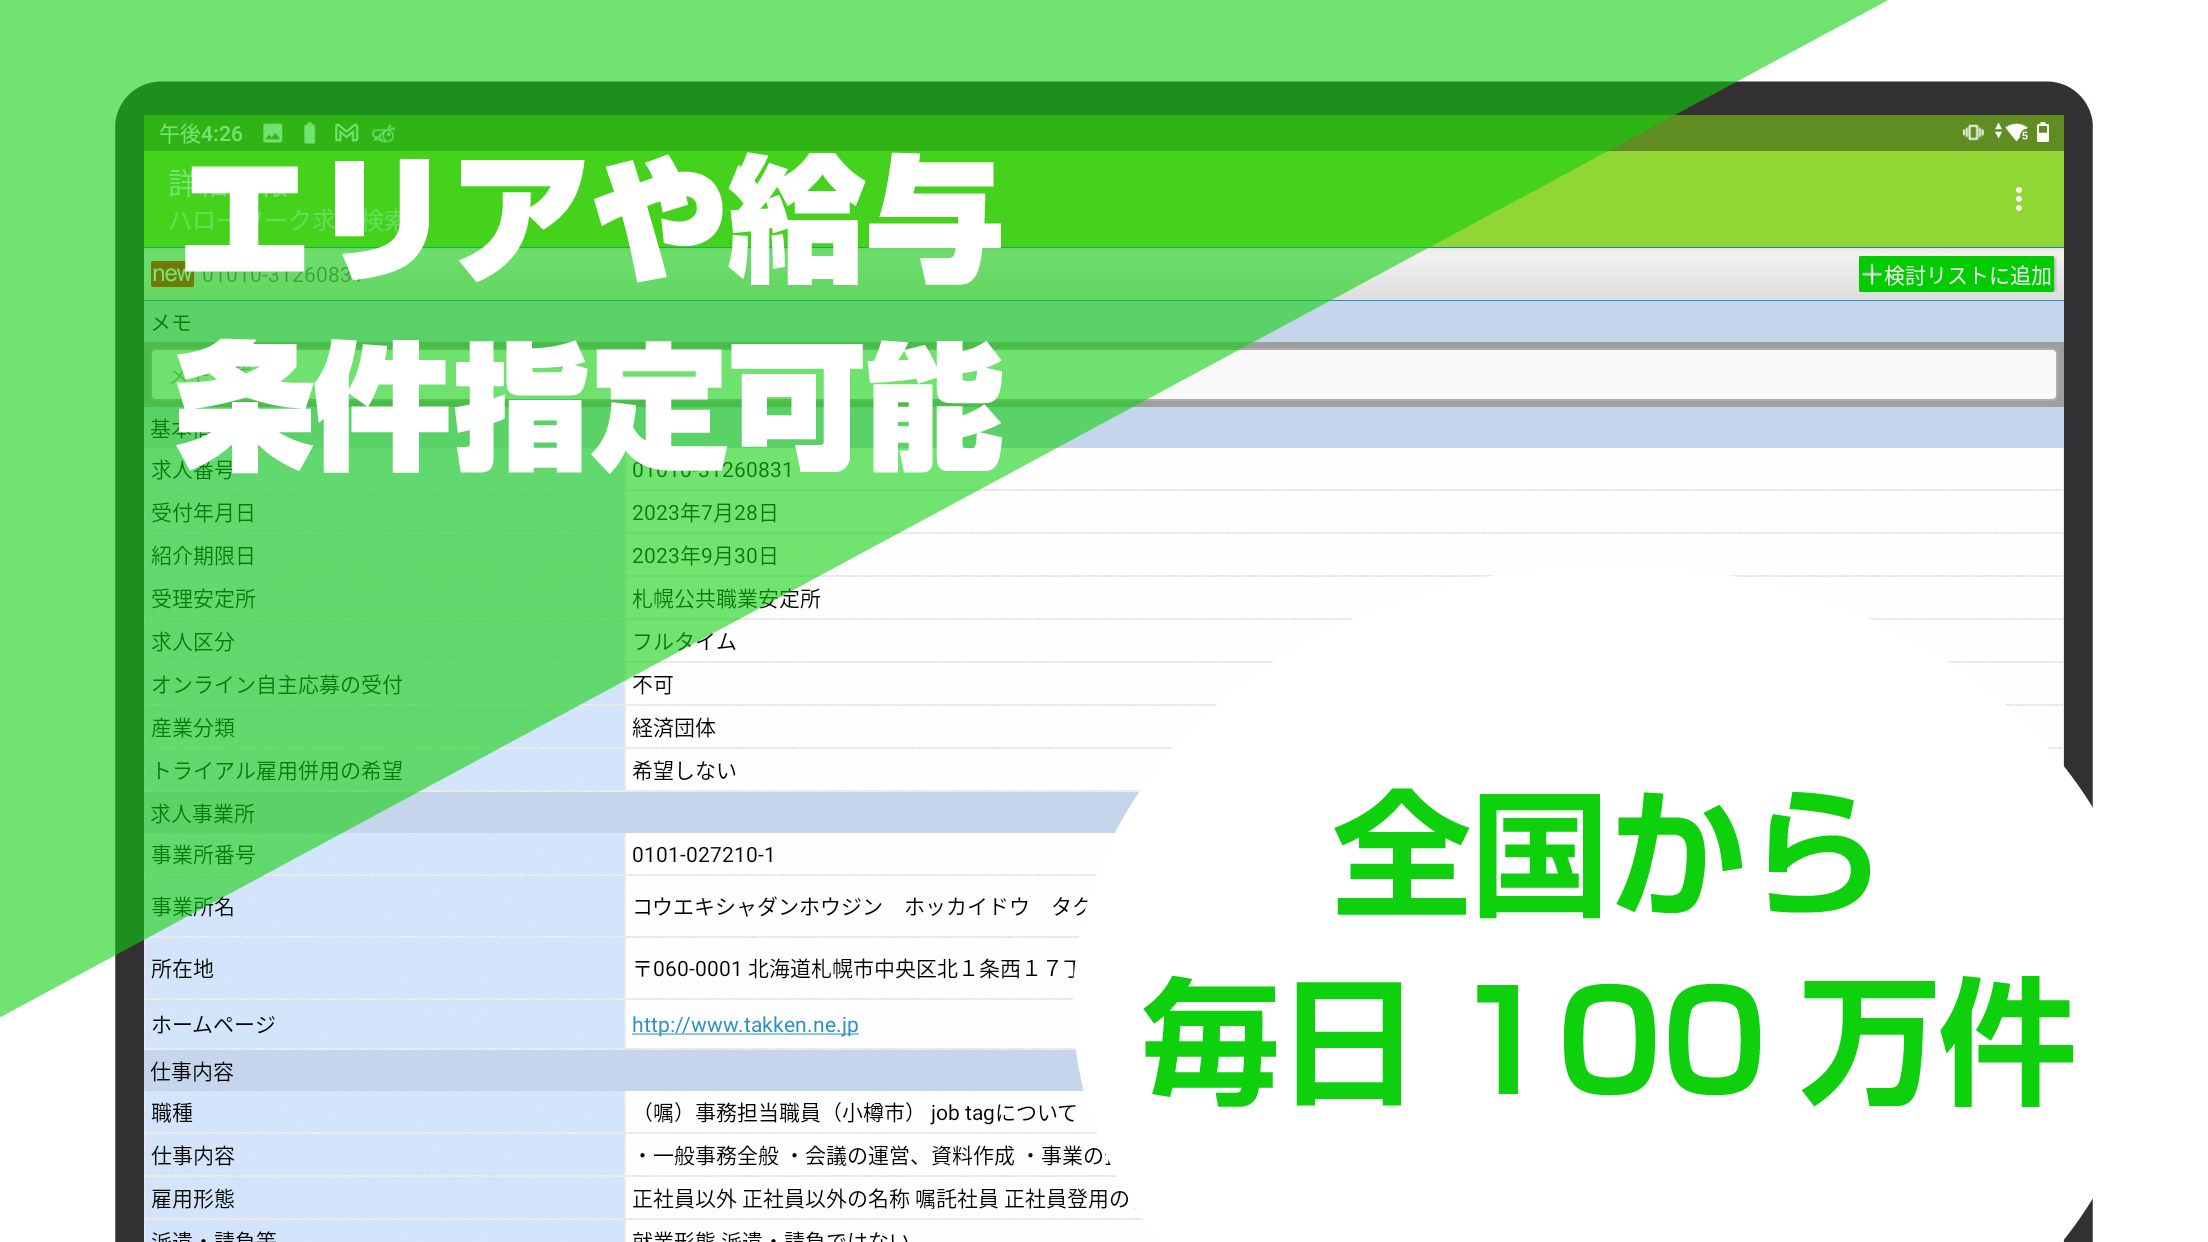The width and height of the screenshot is (2208, 1242).
Task: Select the 職種 label
Action: point(172,1113)
